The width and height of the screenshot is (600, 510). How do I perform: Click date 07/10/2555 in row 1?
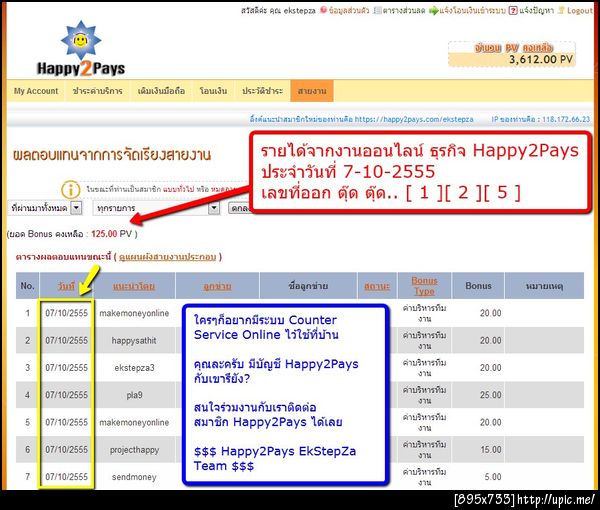coord(67,313)
